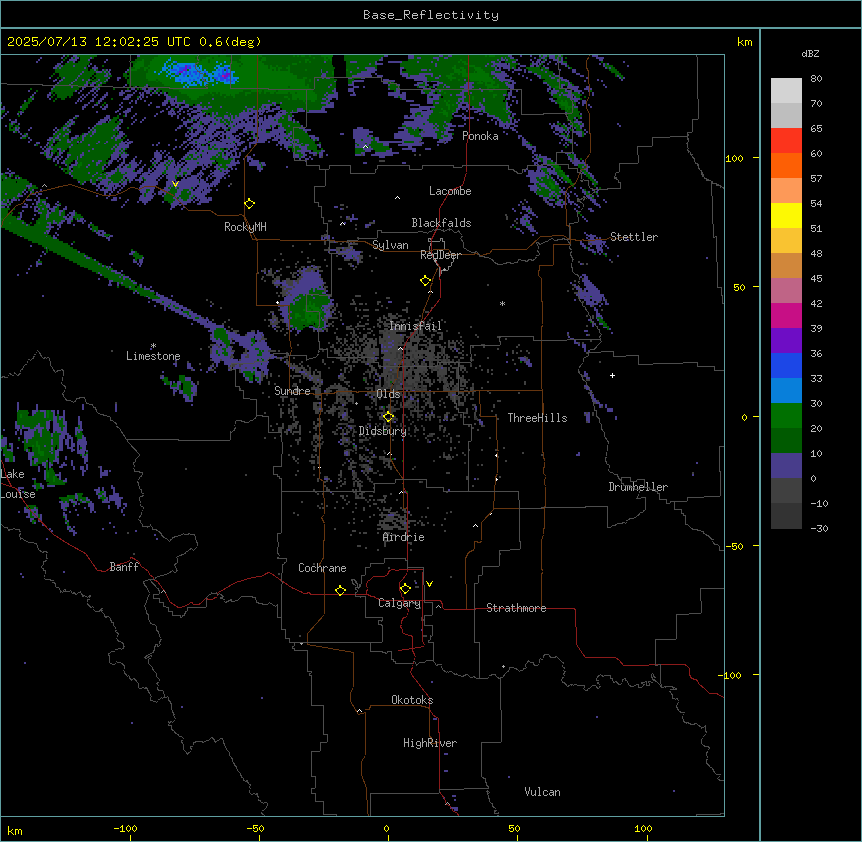Click the 80 value on the dBZ scale
Image resolution: width=862 pixels, height=842 pixels.
[816, 79]
